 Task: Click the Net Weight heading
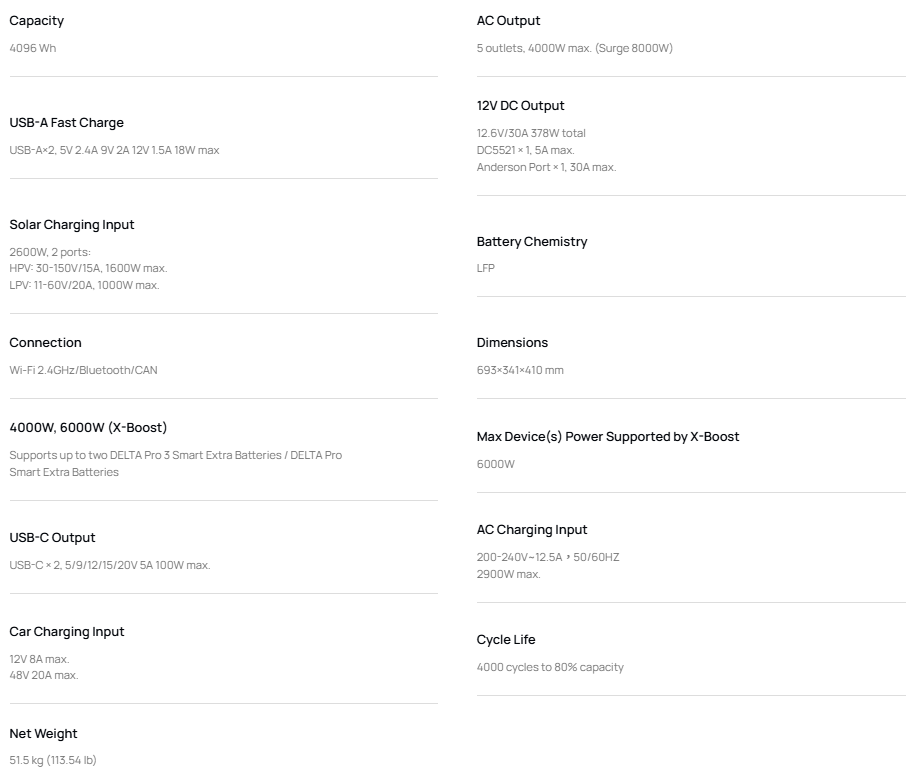tap(43, 734)
